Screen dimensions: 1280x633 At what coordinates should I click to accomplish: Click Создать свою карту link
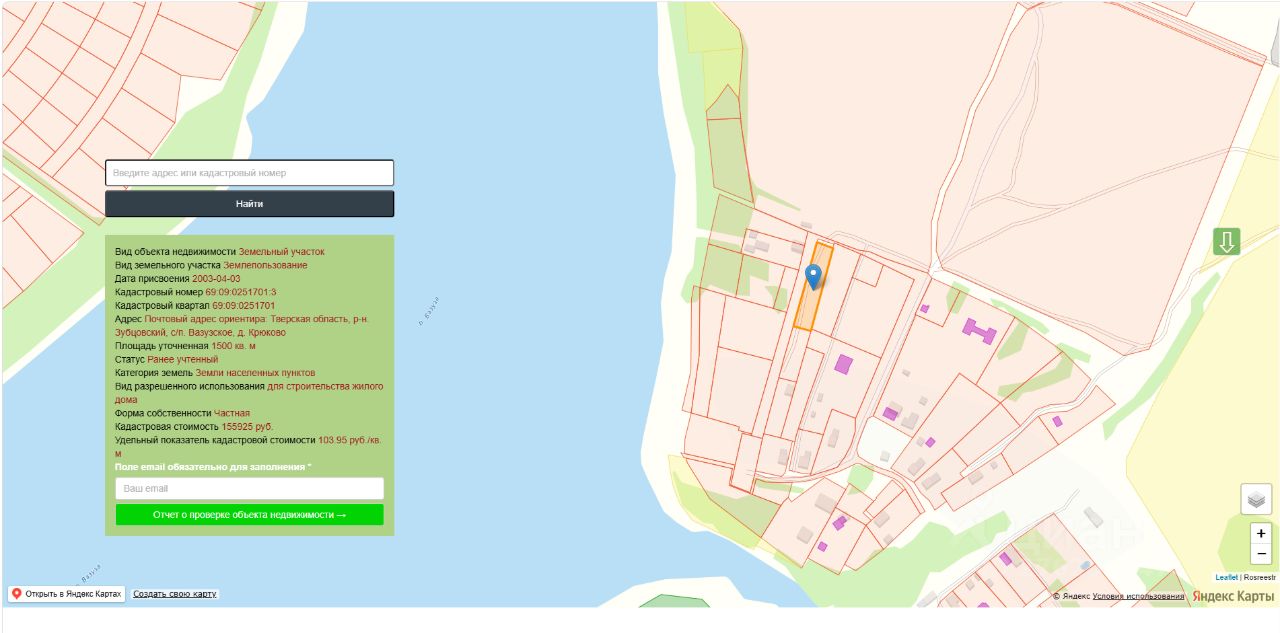pos(175,594)
